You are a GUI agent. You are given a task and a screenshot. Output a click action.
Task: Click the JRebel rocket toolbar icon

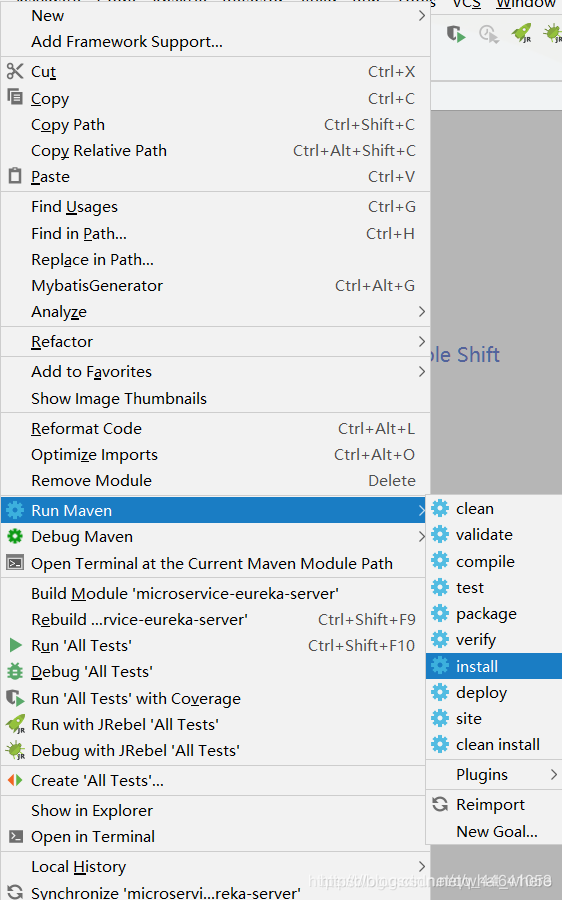pos(522,34)
